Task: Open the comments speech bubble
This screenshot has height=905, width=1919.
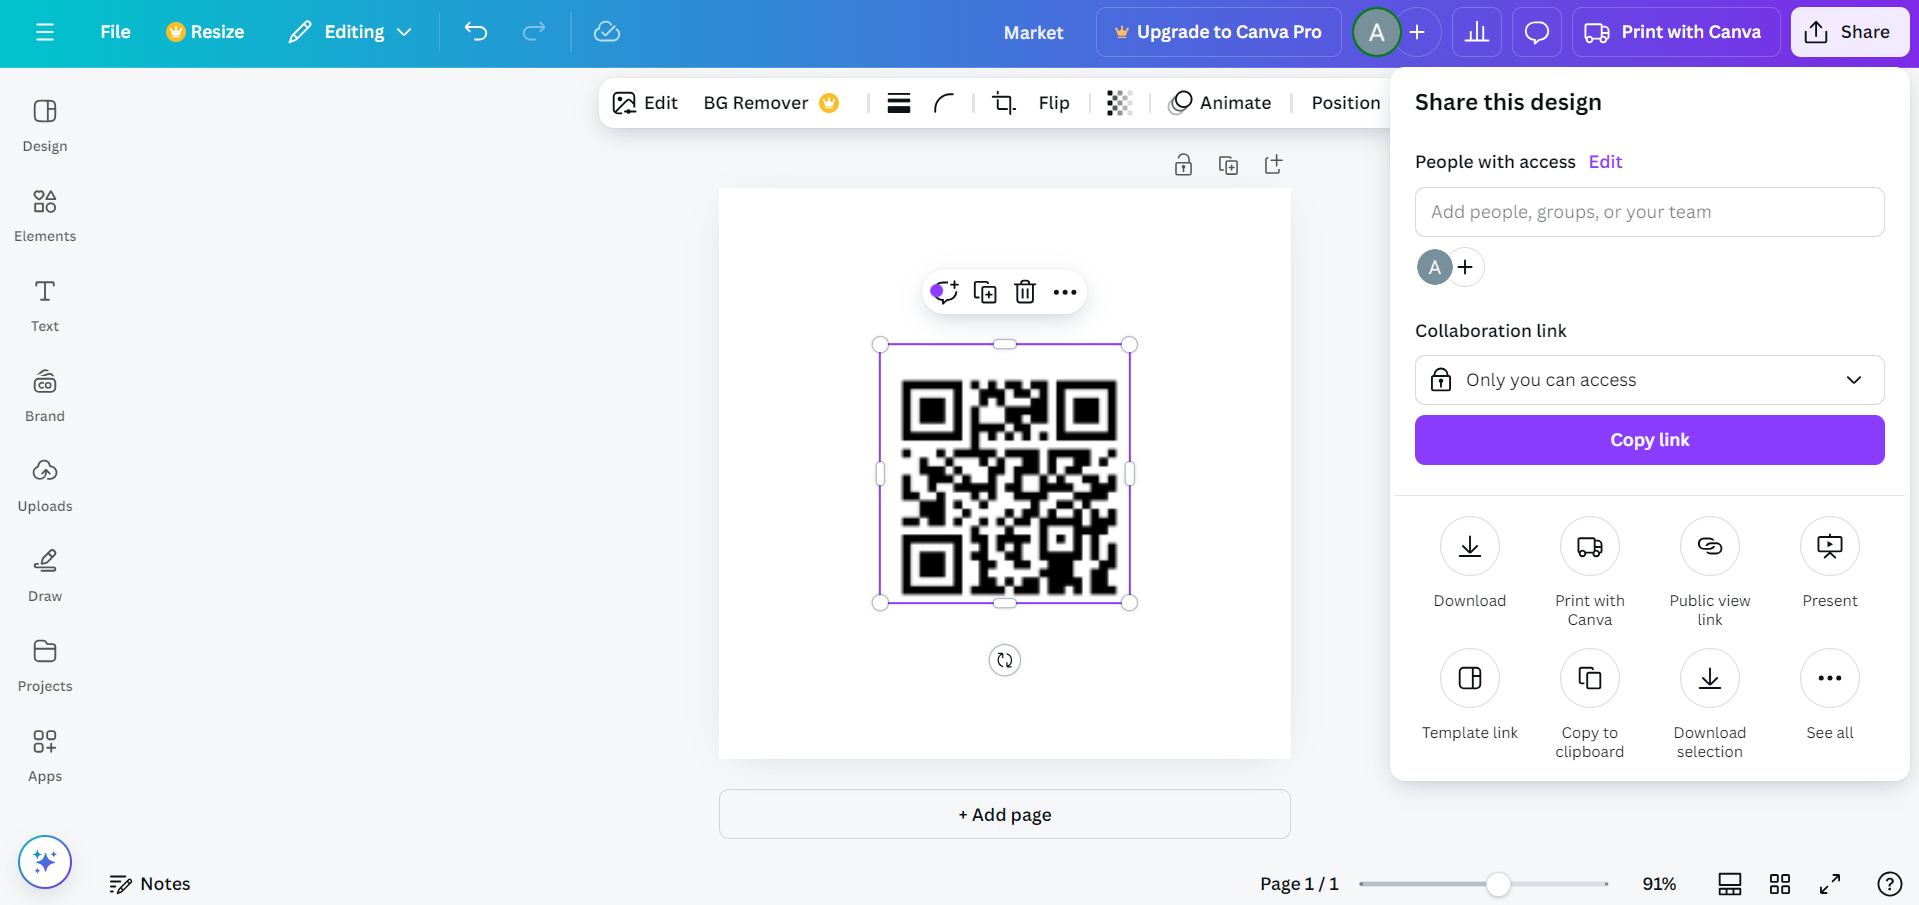Action: 1537,32
